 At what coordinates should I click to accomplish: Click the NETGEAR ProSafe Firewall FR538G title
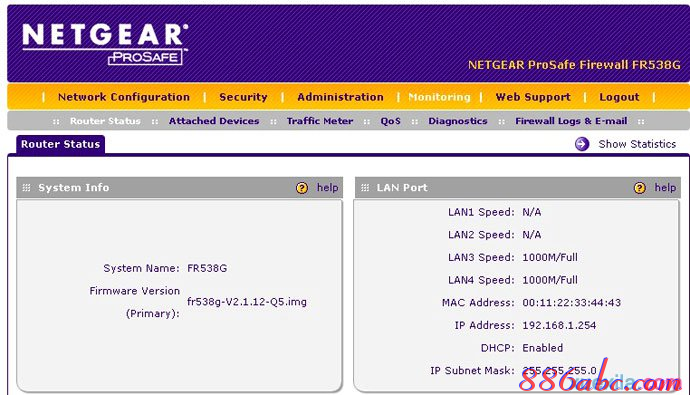click(574, 65)
